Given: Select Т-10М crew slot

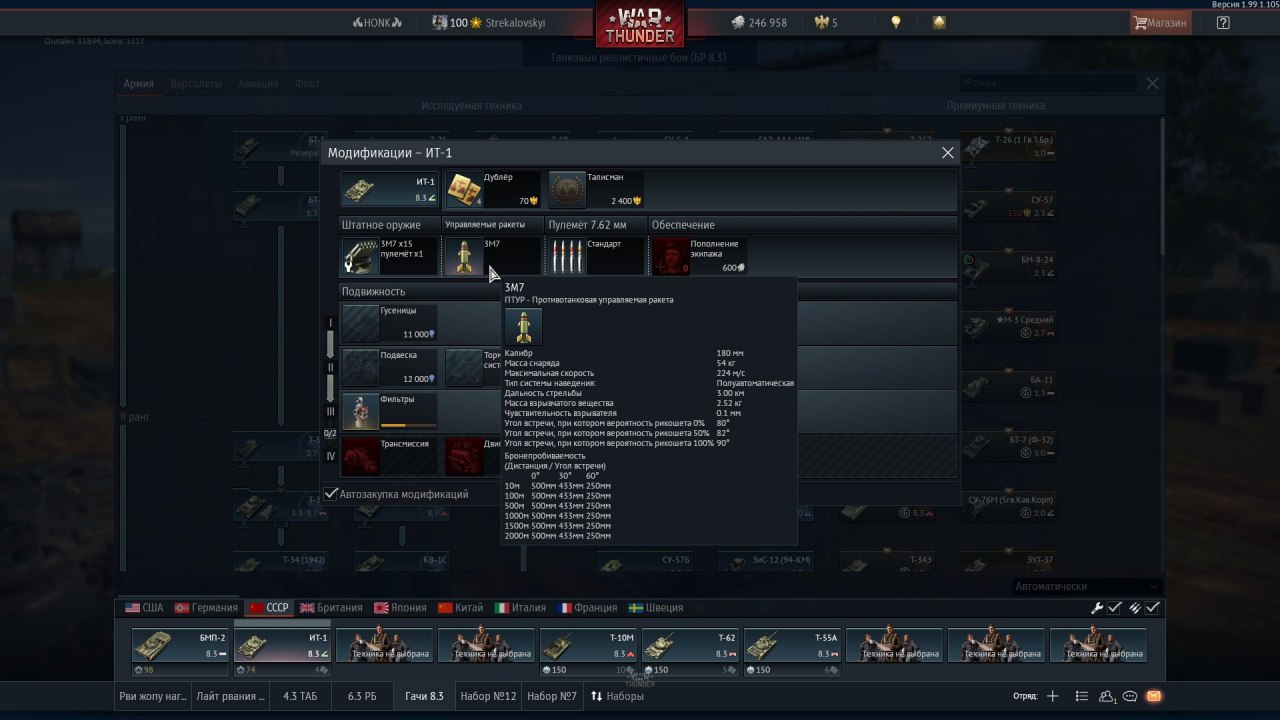Looking at the screenshot, I should 589,645.
